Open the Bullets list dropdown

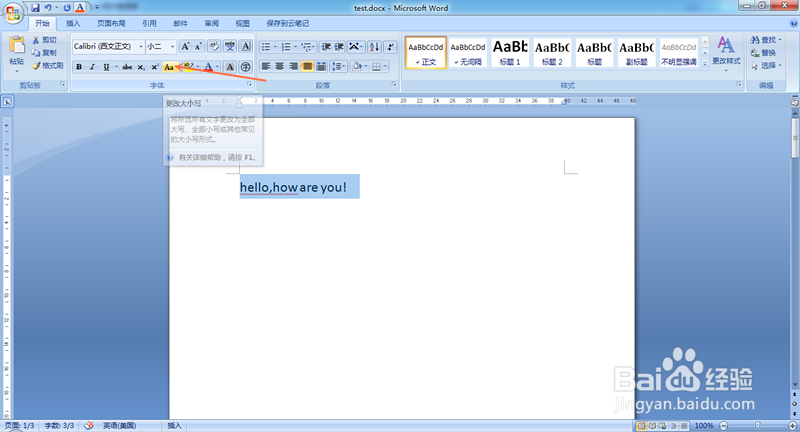pos(275,47)
